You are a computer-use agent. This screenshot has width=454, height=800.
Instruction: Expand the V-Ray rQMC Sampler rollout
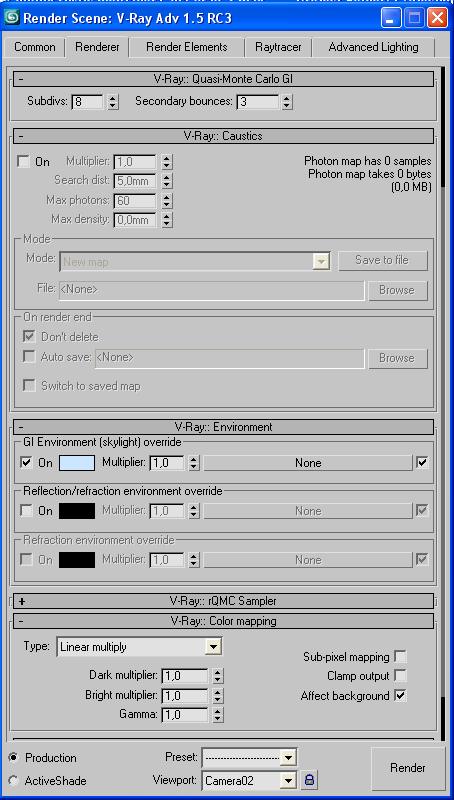point(223,601)
